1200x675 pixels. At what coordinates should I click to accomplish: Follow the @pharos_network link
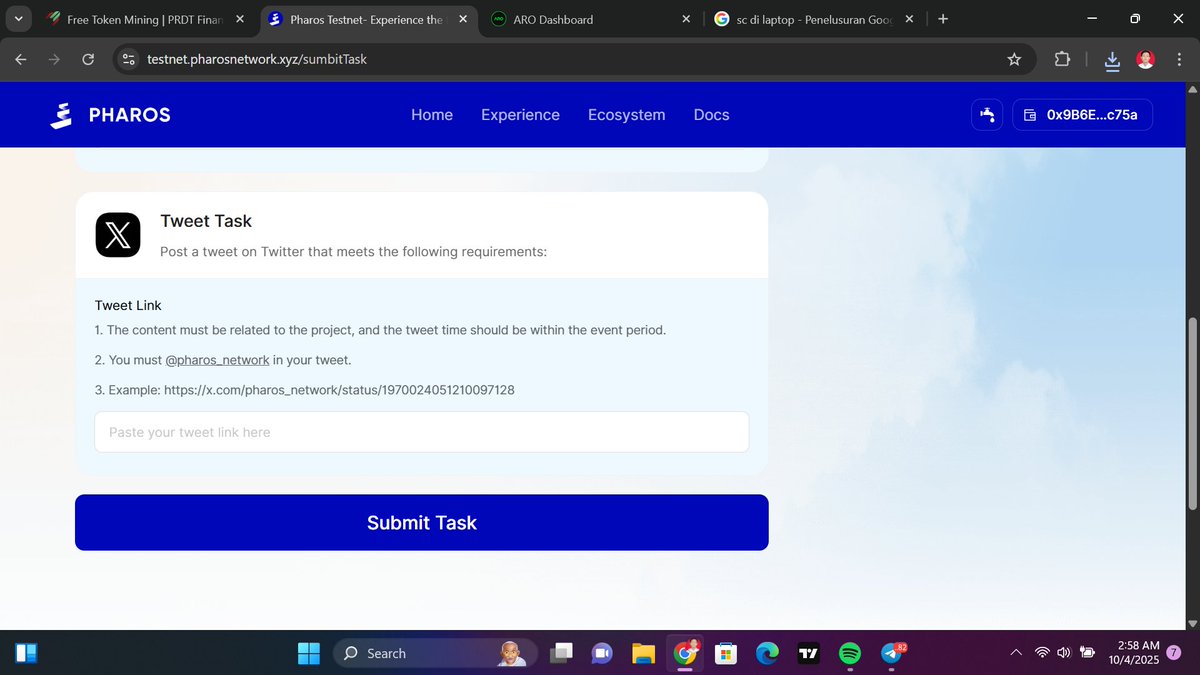coord(217,360)
